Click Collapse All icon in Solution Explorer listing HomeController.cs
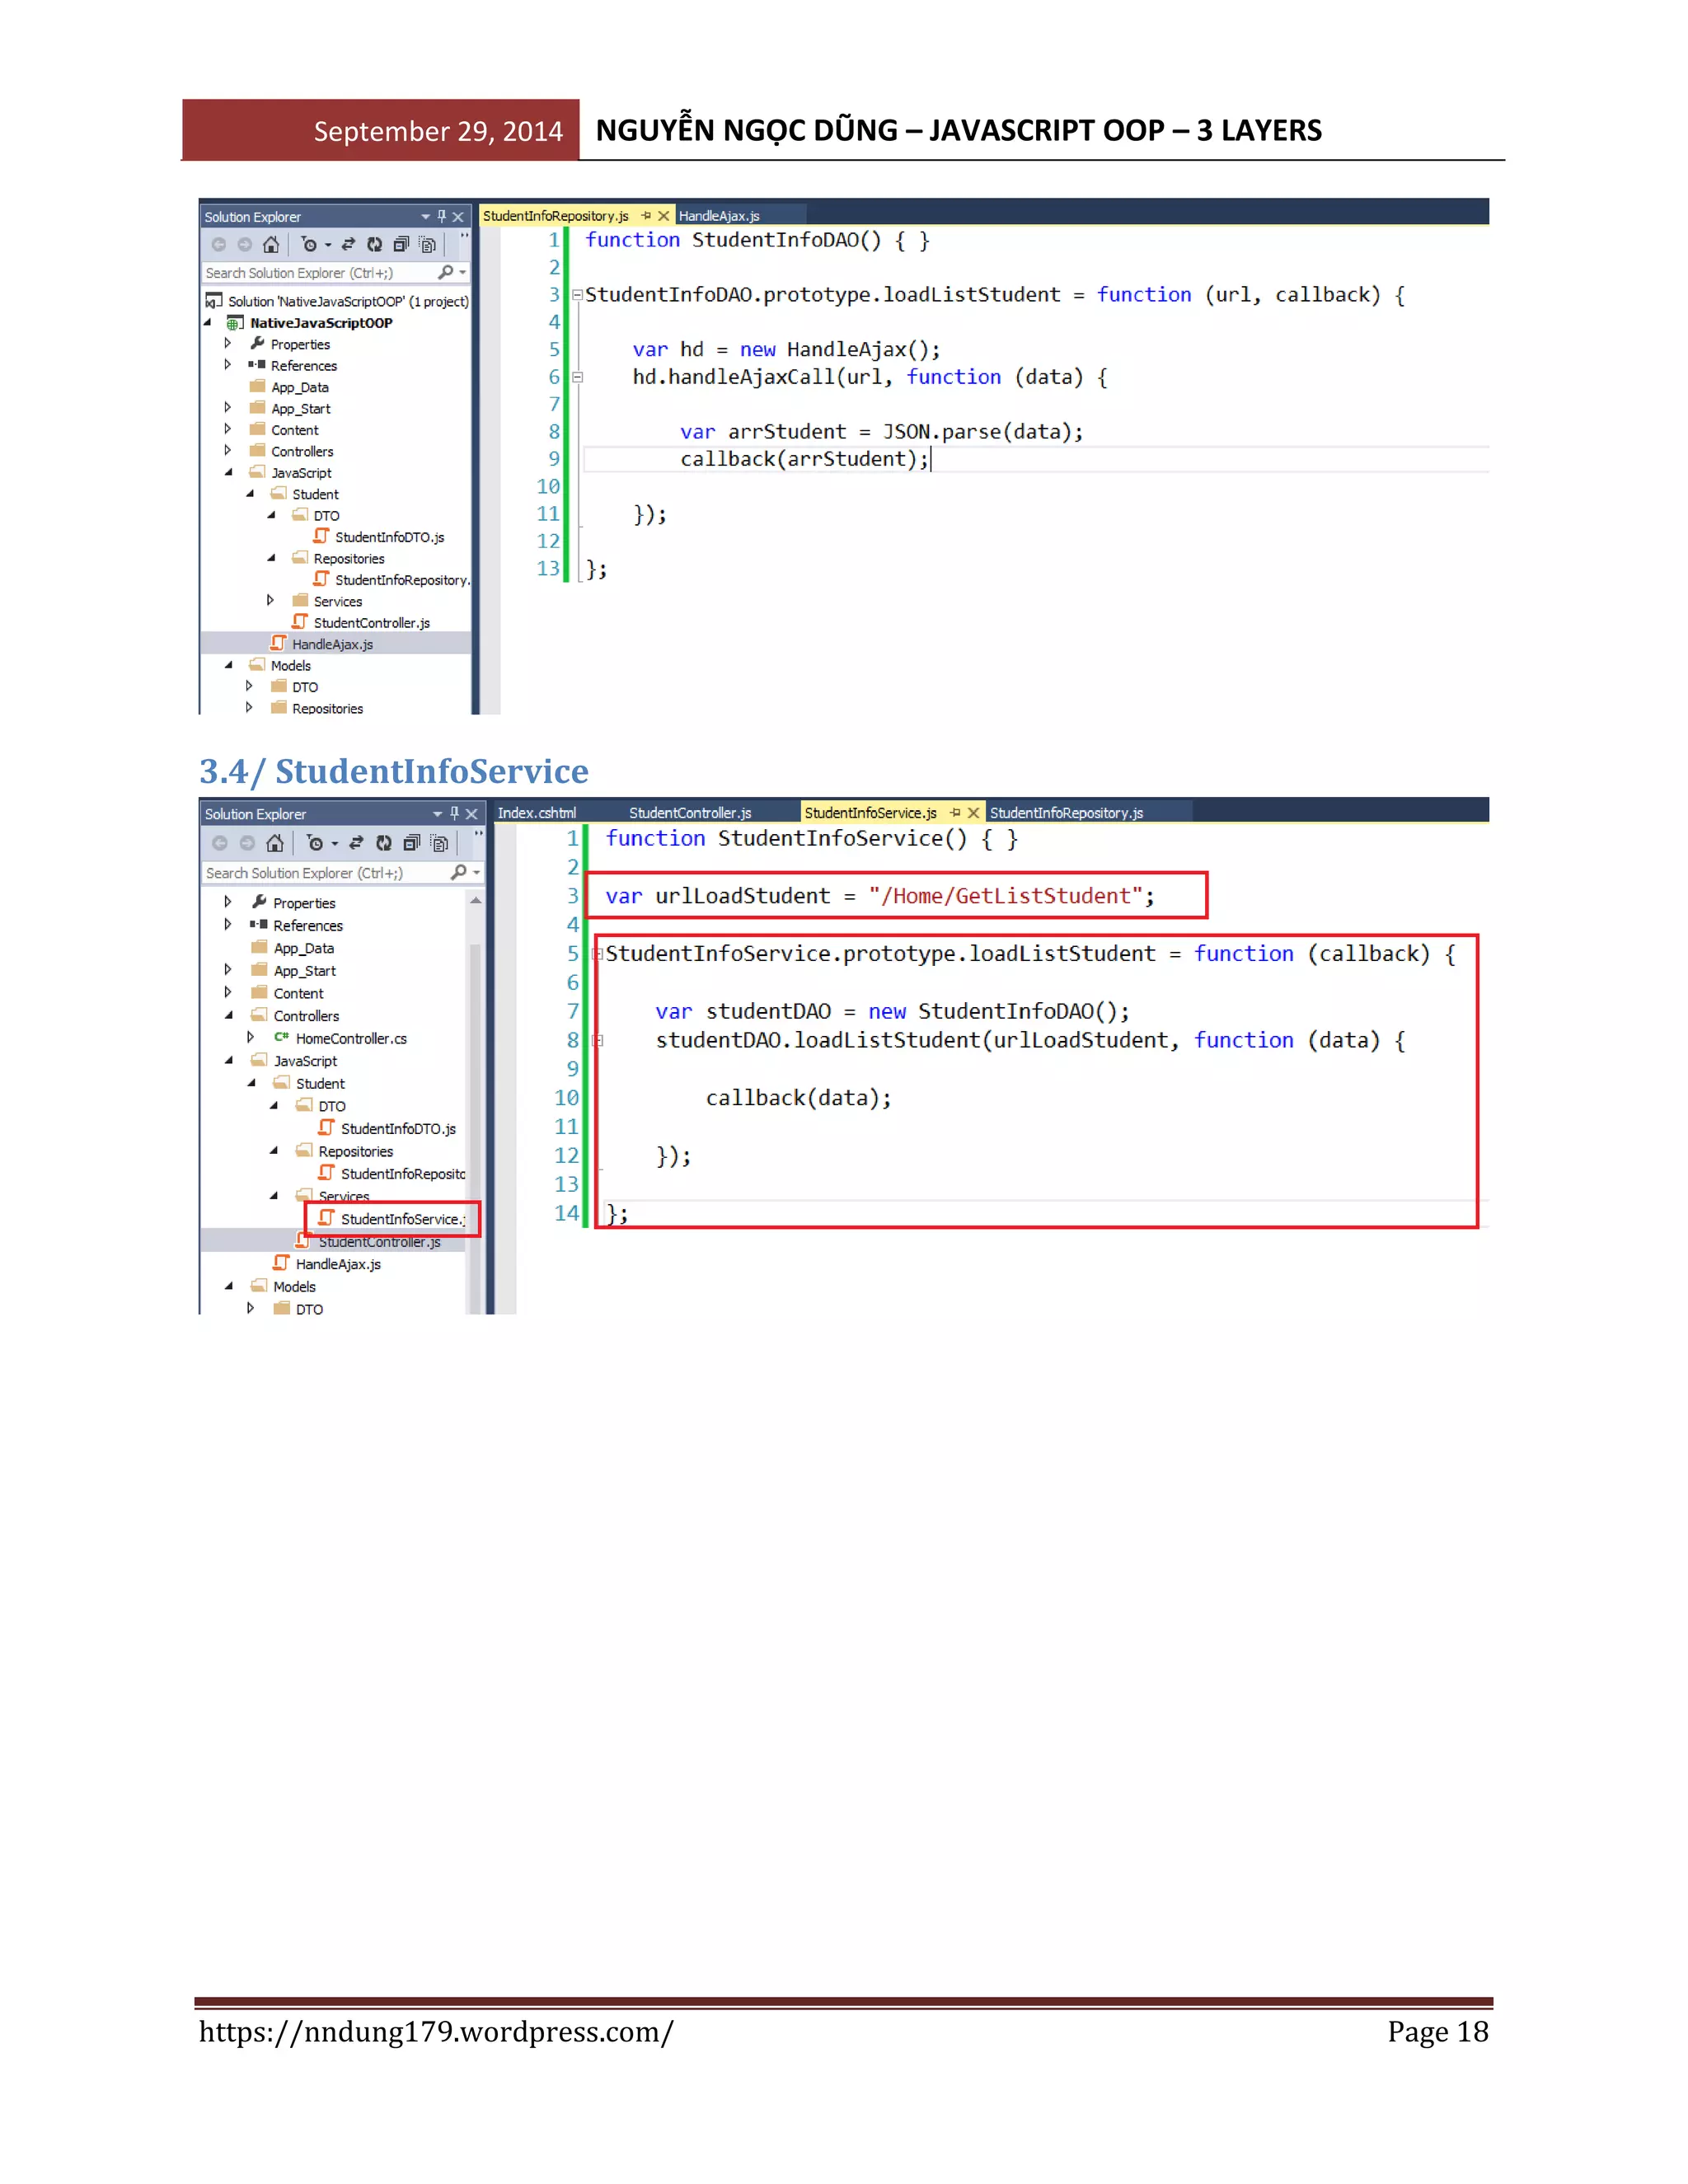This screenshot has height=2184, width=1688. point(411,843)
